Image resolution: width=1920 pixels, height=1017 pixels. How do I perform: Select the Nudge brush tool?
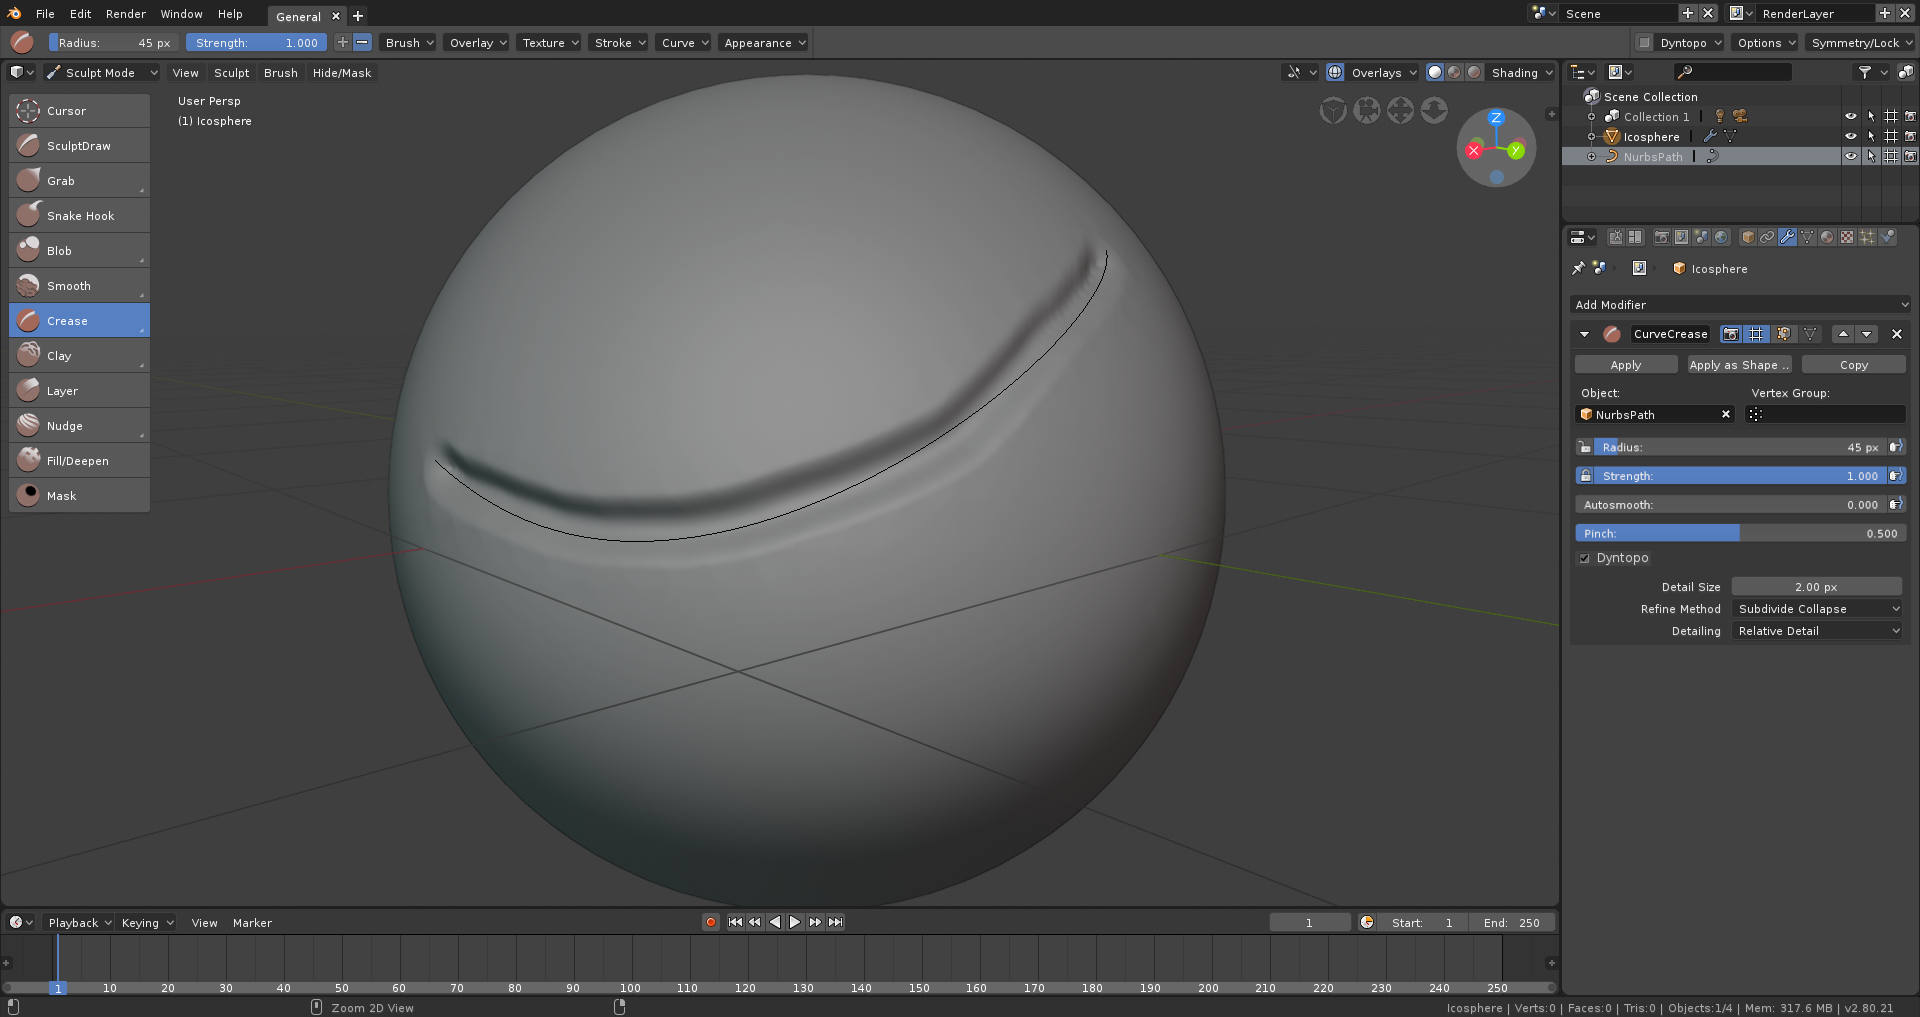[79, 426]
